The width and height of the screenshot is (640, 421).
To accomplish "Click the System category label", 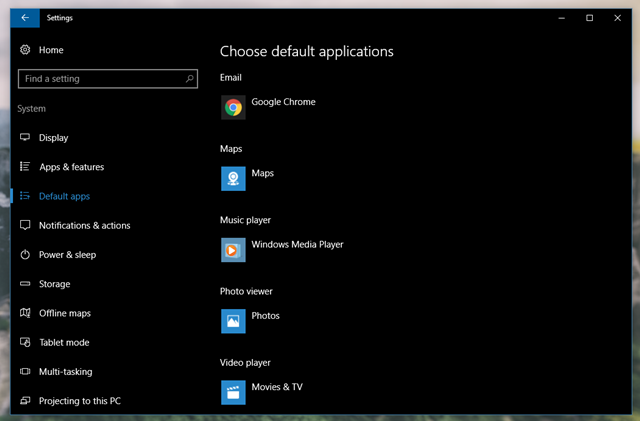I will pyautogui.click(x=31, y=109).
